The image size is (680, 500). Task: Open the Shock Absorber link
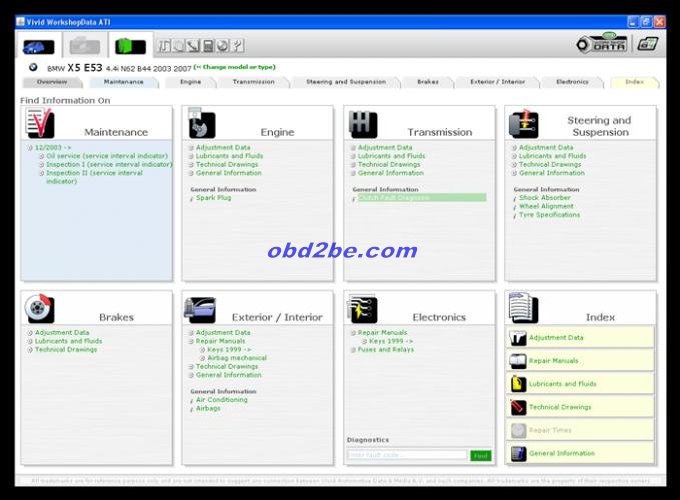[545, 198]
